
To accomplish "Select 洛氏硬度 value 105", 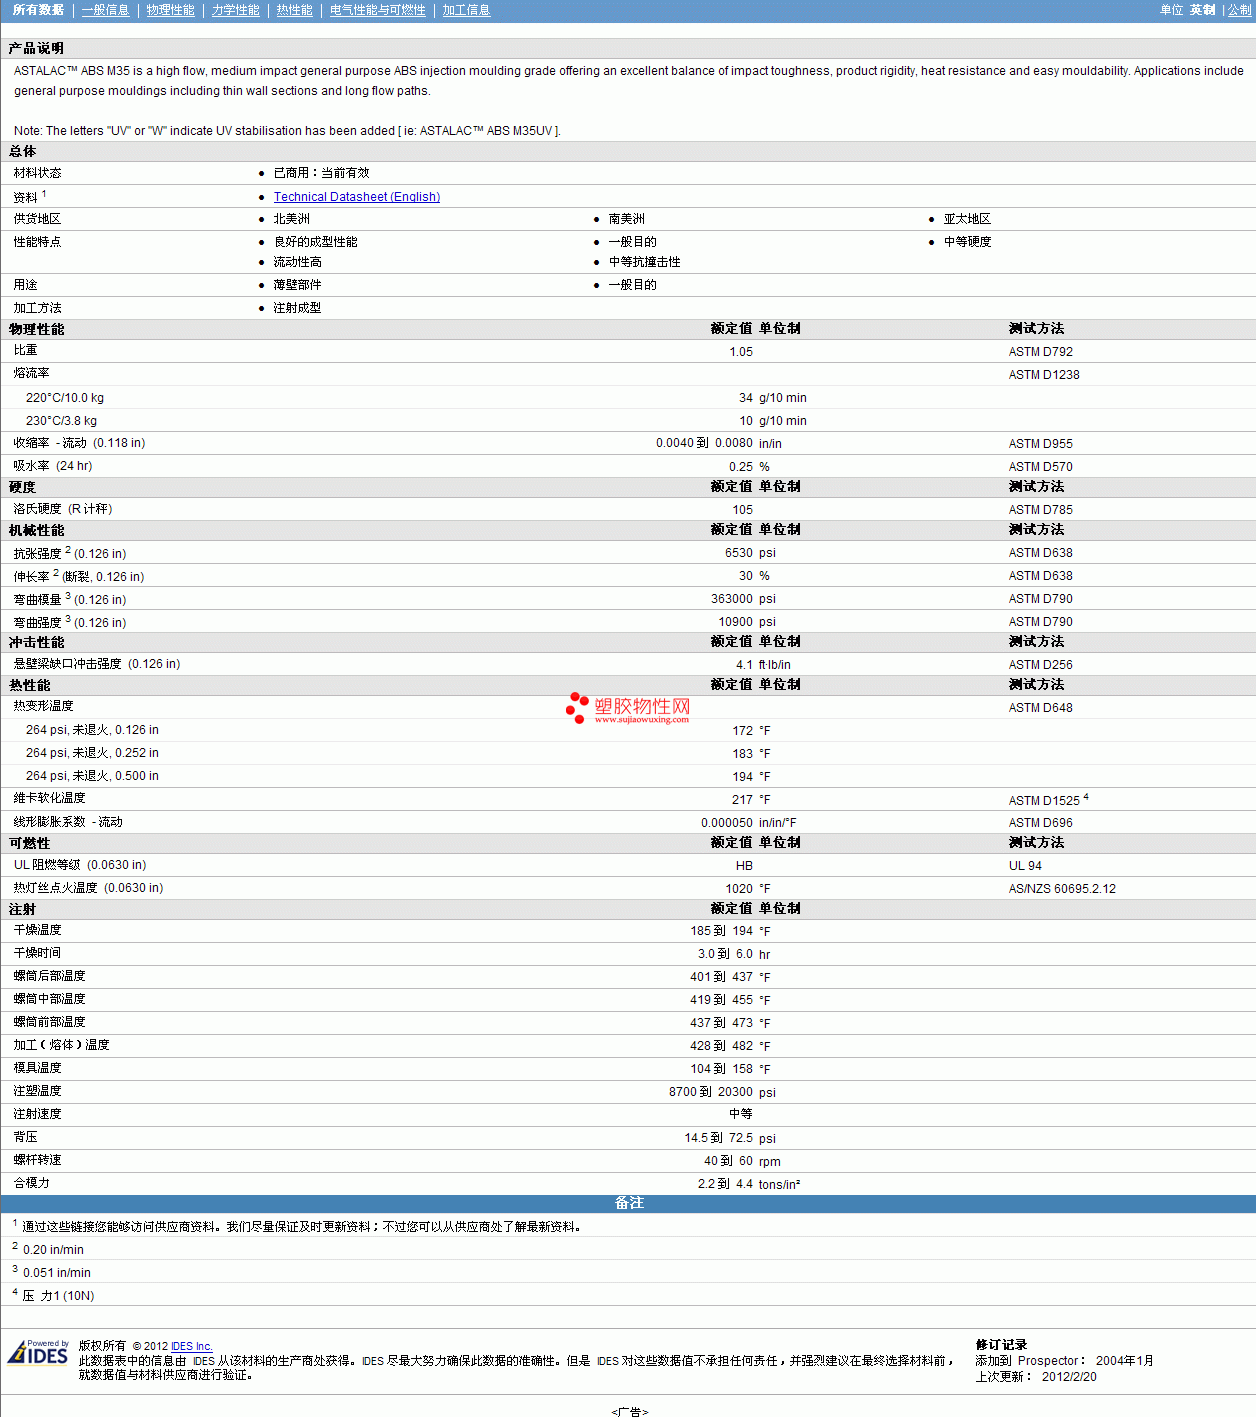I will coord(743,510).
